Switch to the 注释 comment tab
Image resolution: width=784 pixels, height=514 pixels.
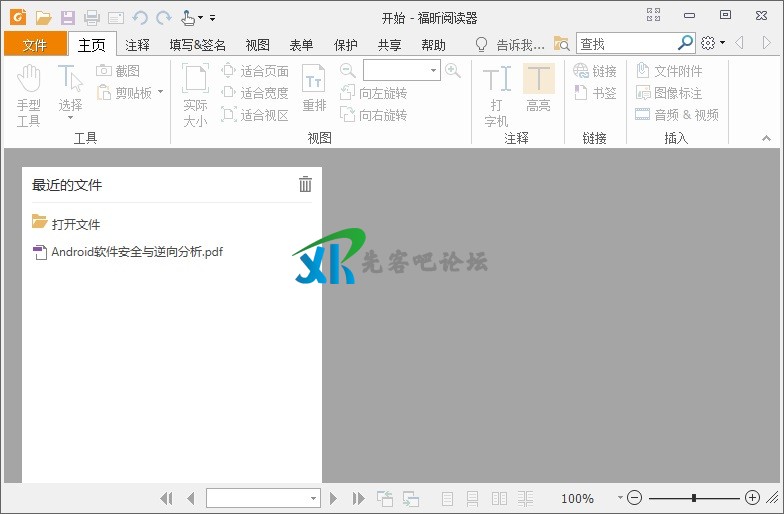tap(137, 44)
